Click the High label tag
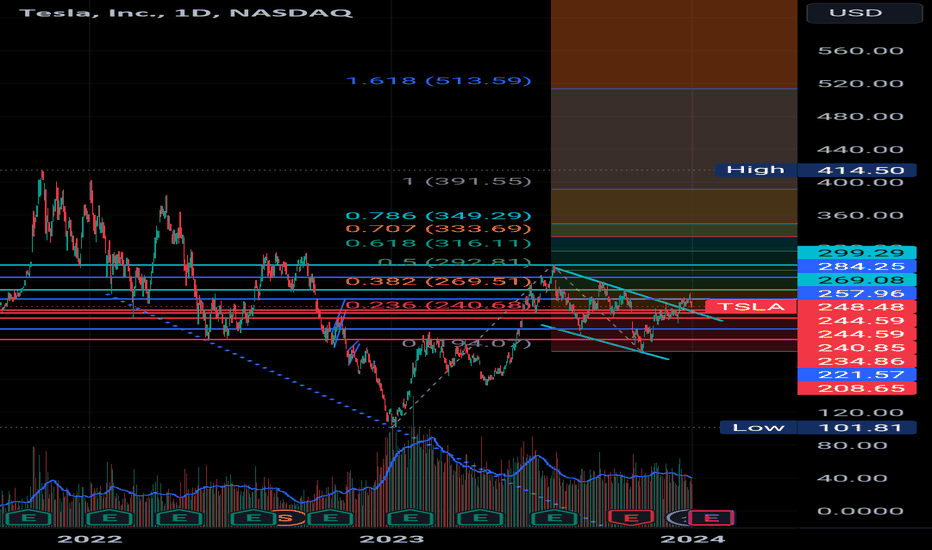 (x=755, y=170)
